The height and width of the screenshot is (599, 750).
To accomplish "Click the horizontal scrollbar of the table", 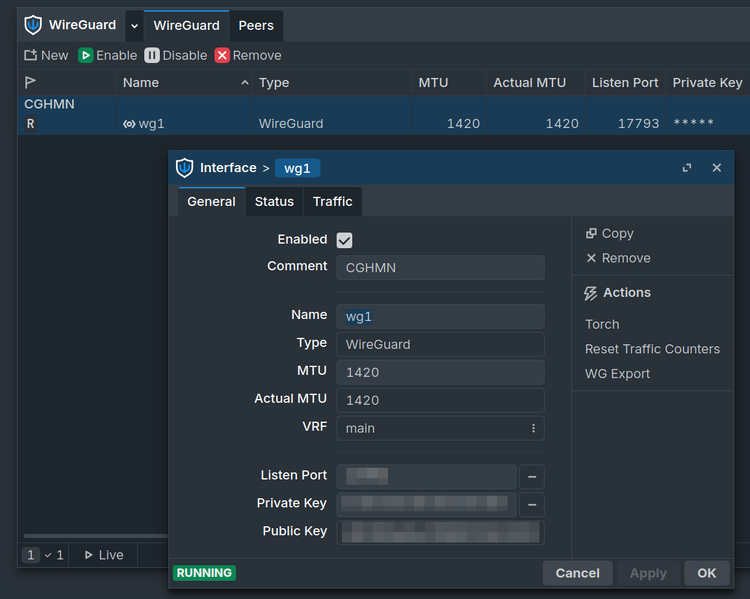I will [x=96, y=536].
